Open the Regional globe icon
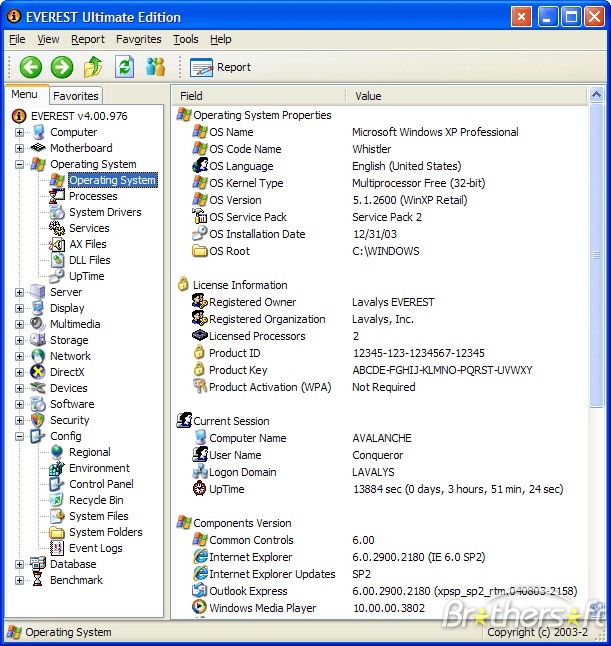Image resolution: width=611 pixels, height=646 pixels. point(57,452)
